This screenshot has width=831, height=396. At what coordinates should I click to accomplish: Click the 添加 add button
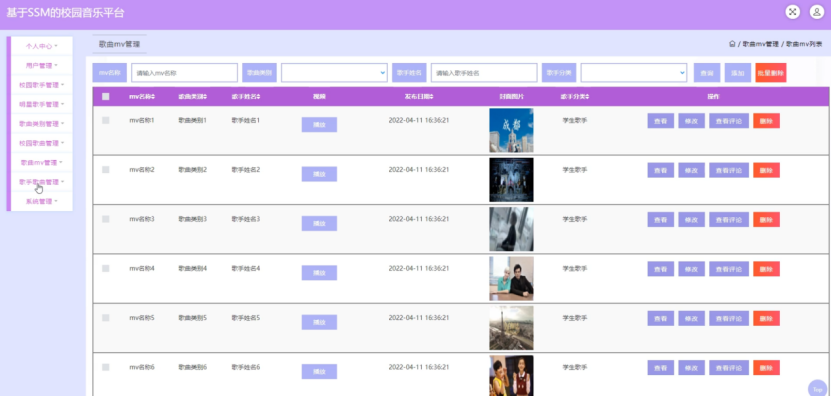[738, 73]
